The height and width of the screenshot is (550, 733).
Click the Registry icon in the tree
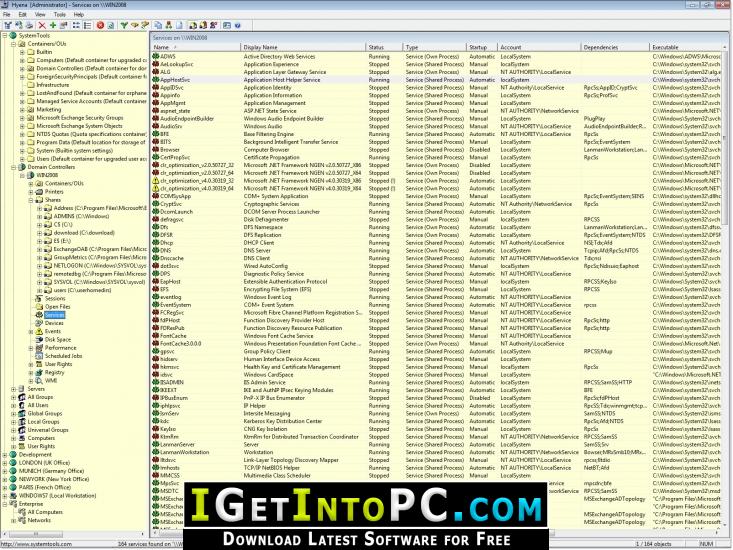(x=39, y=372)
